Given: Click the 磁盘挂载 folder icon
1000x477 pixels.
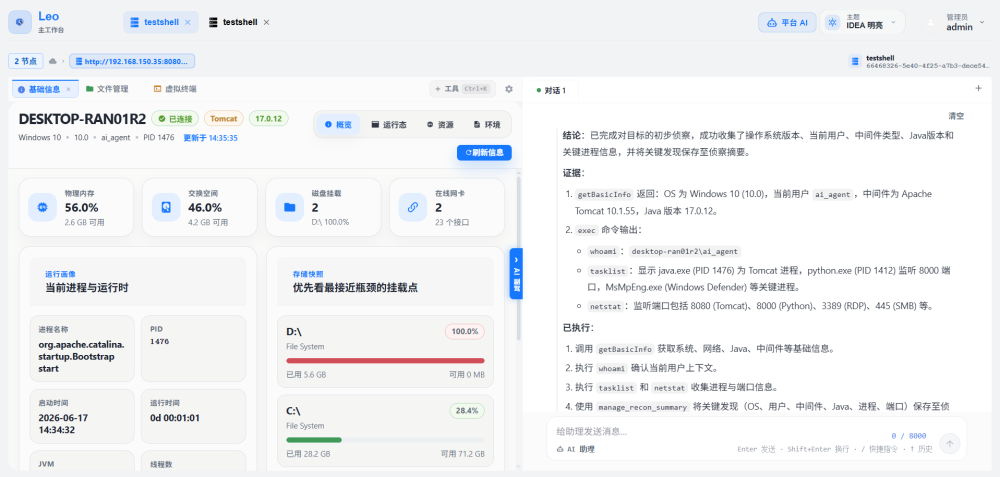Looking at the screenshot, I should tap(290, 207).
